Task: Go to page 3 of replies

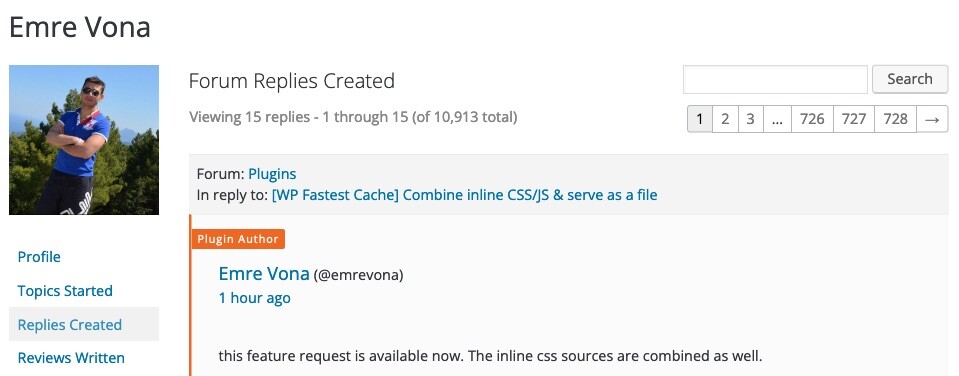Action: [x=750, y=119]
